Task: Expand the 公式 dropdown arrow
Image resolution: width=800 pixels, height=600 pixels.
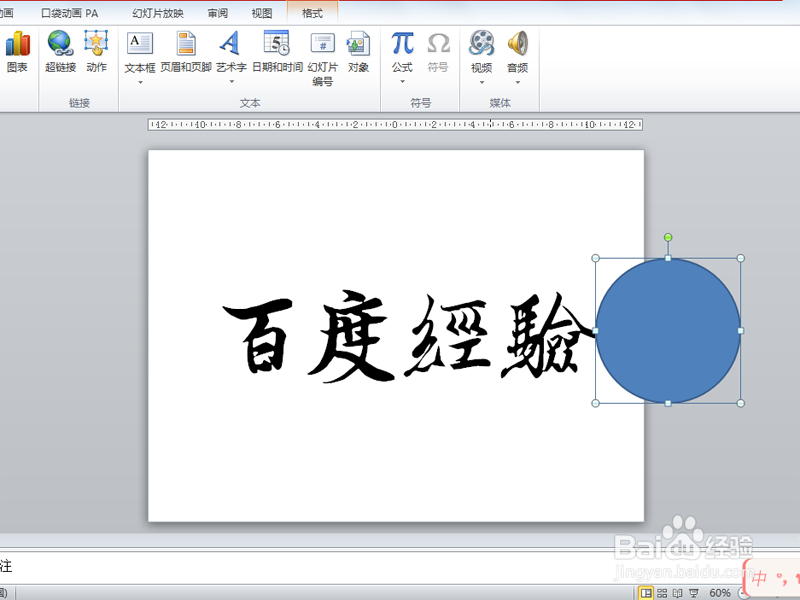Action: tap(402, 81)
